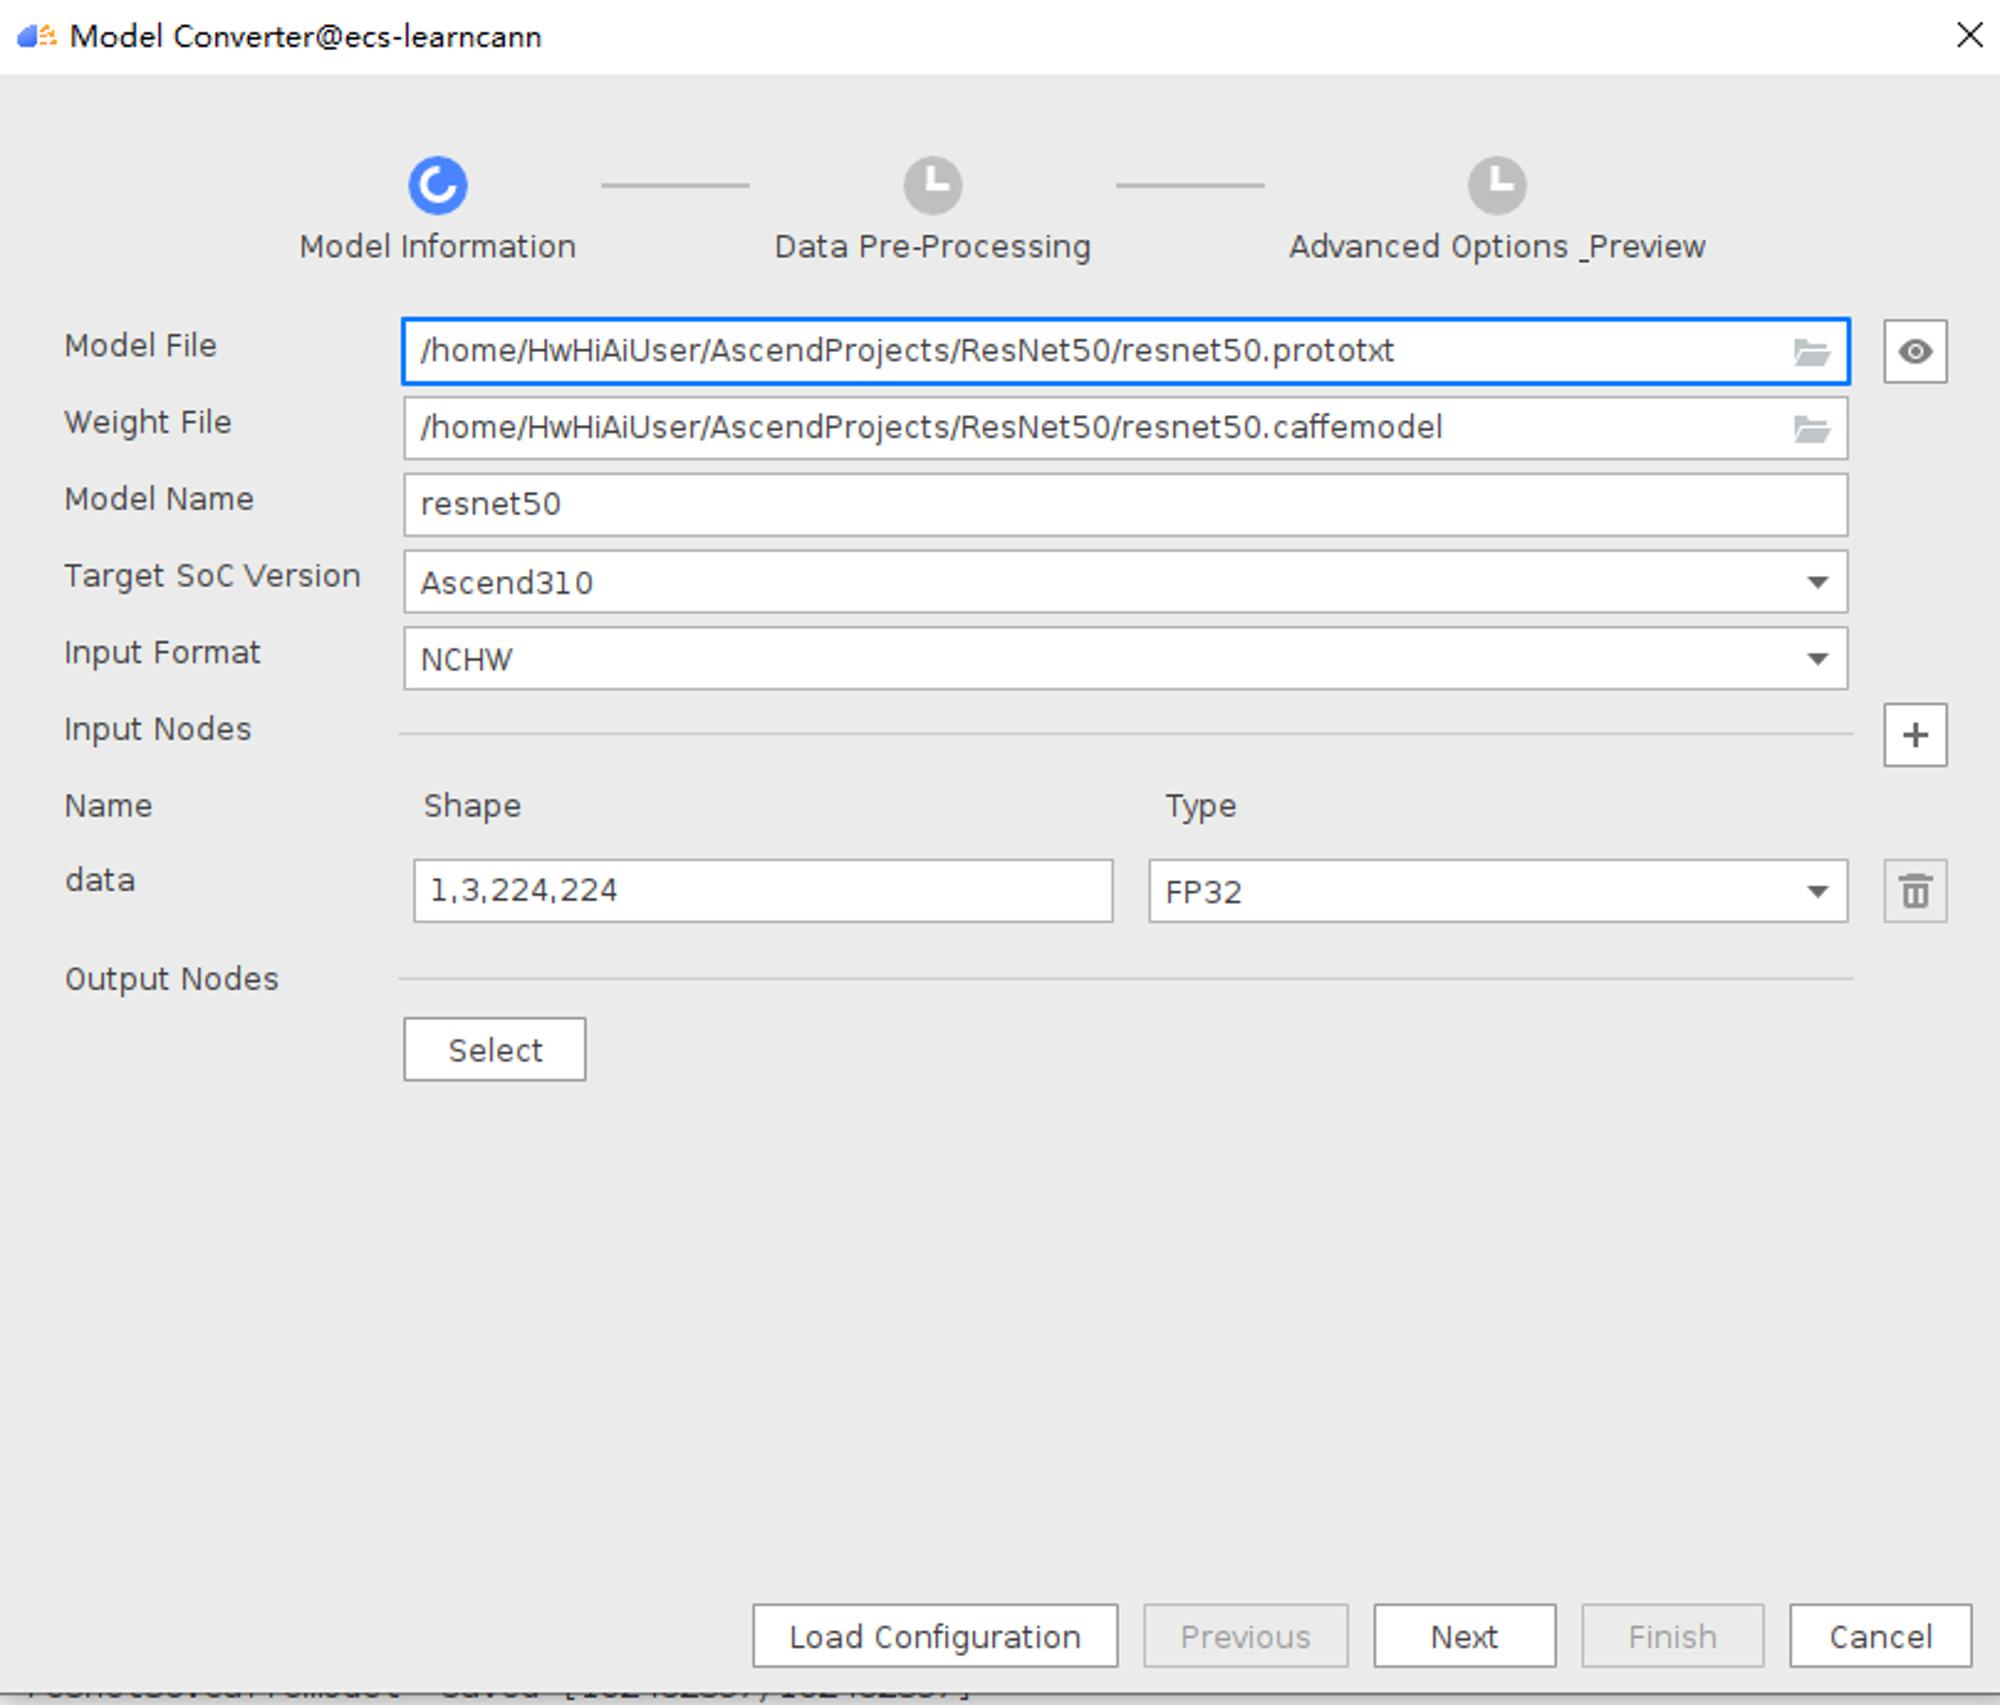Focus the Shape field 1,3,224,224

coord(763,891)
